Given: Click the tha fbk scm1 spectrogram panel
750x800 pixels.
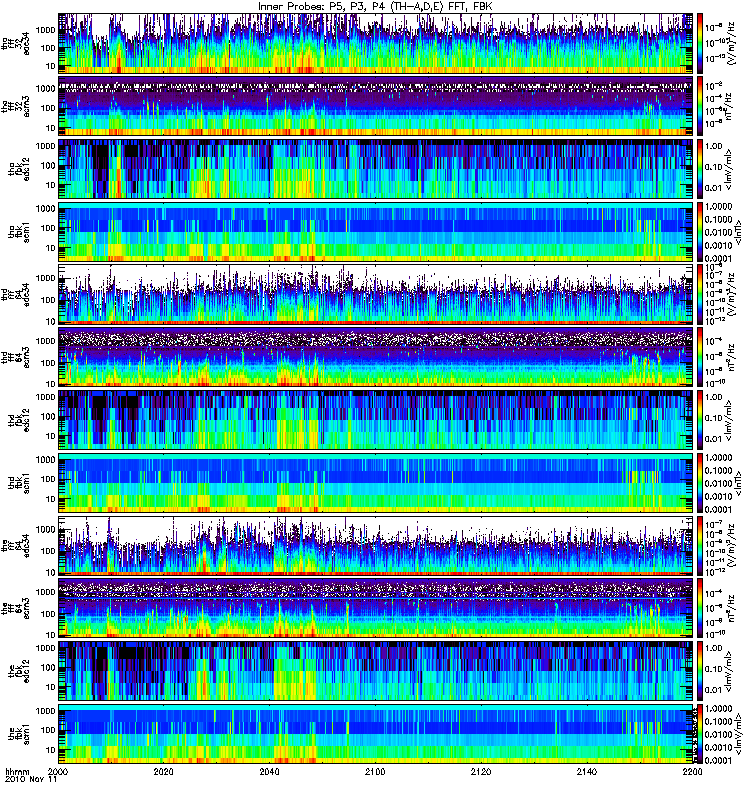Looking at the screenshot, I should [x=376, y=232].
